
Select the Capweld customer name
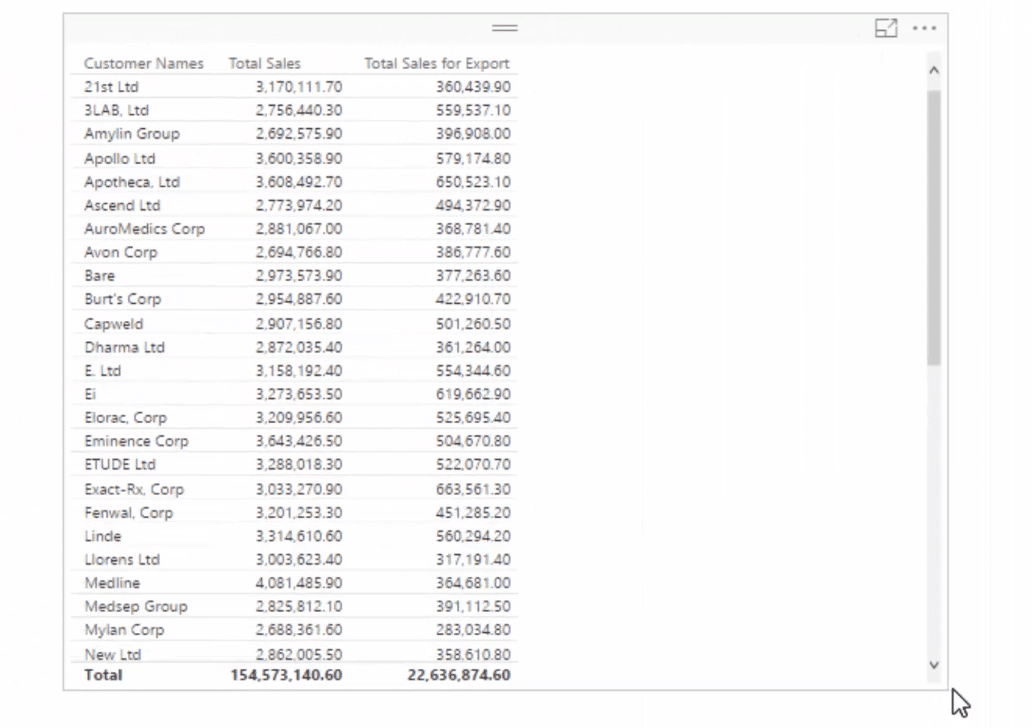pyautogui.click(x=113, y=325)
